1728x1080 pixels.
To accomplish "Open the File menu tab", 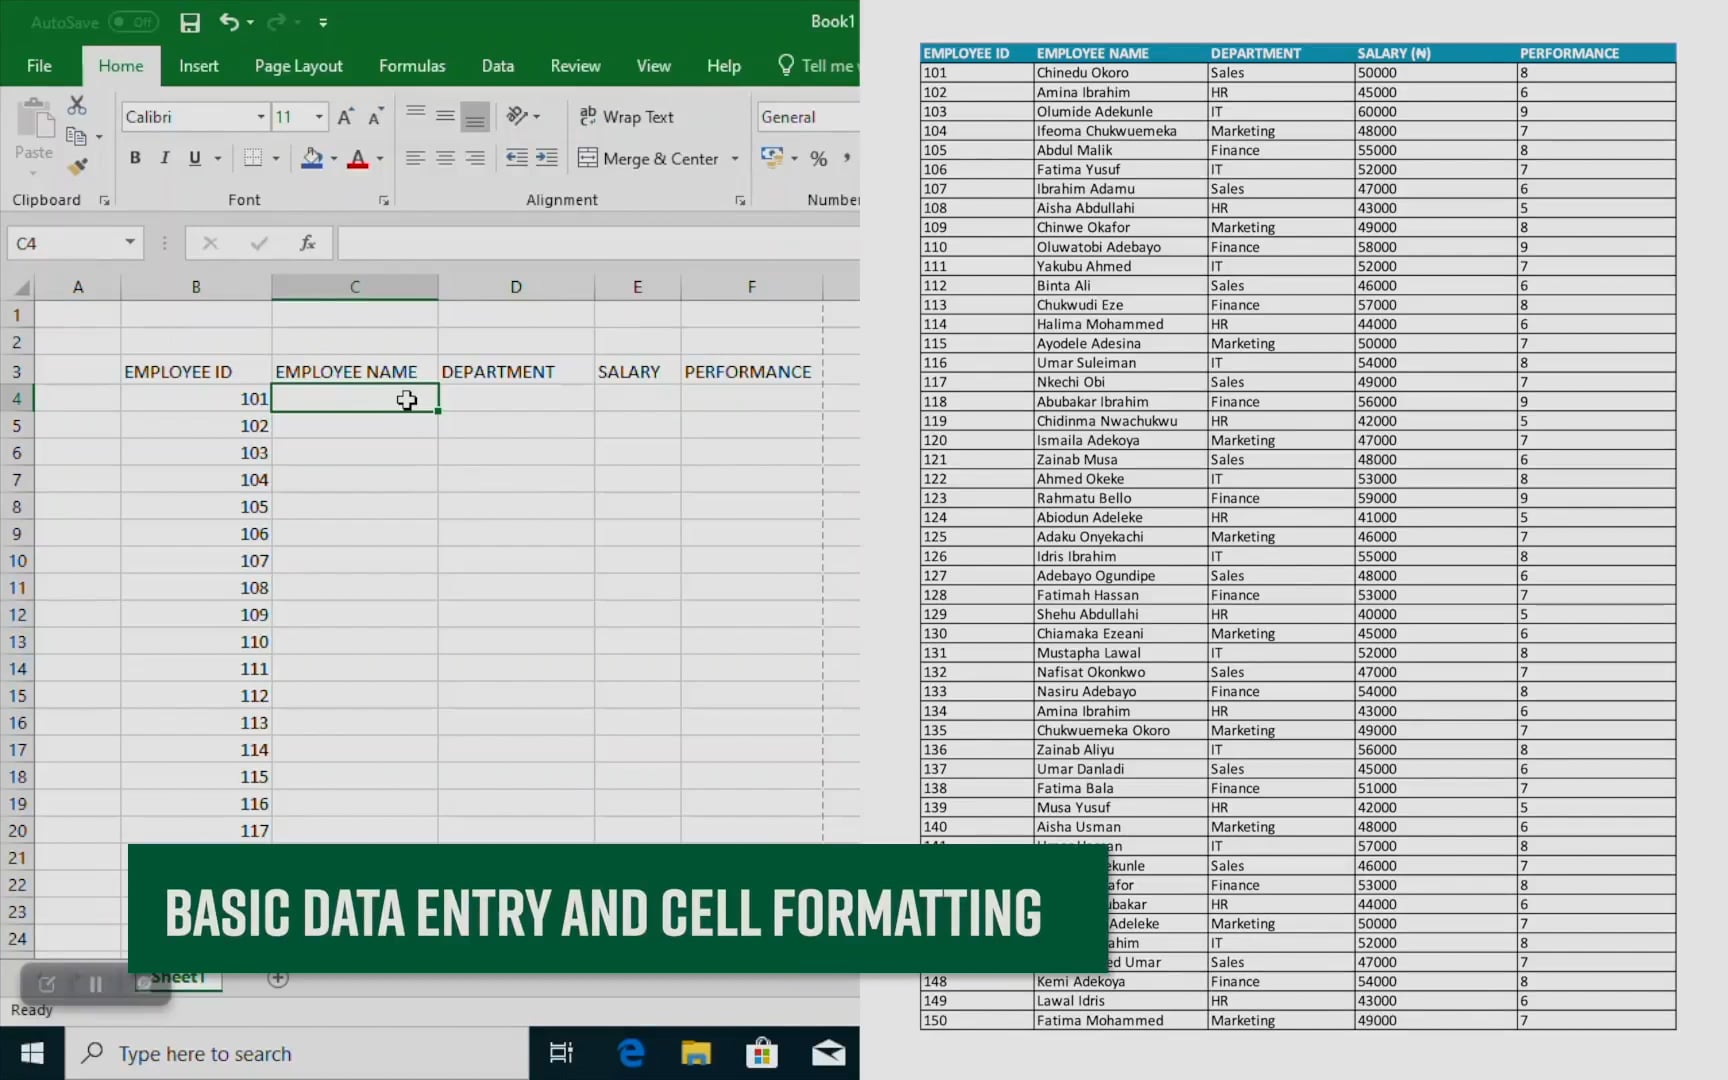I will 39,66.
